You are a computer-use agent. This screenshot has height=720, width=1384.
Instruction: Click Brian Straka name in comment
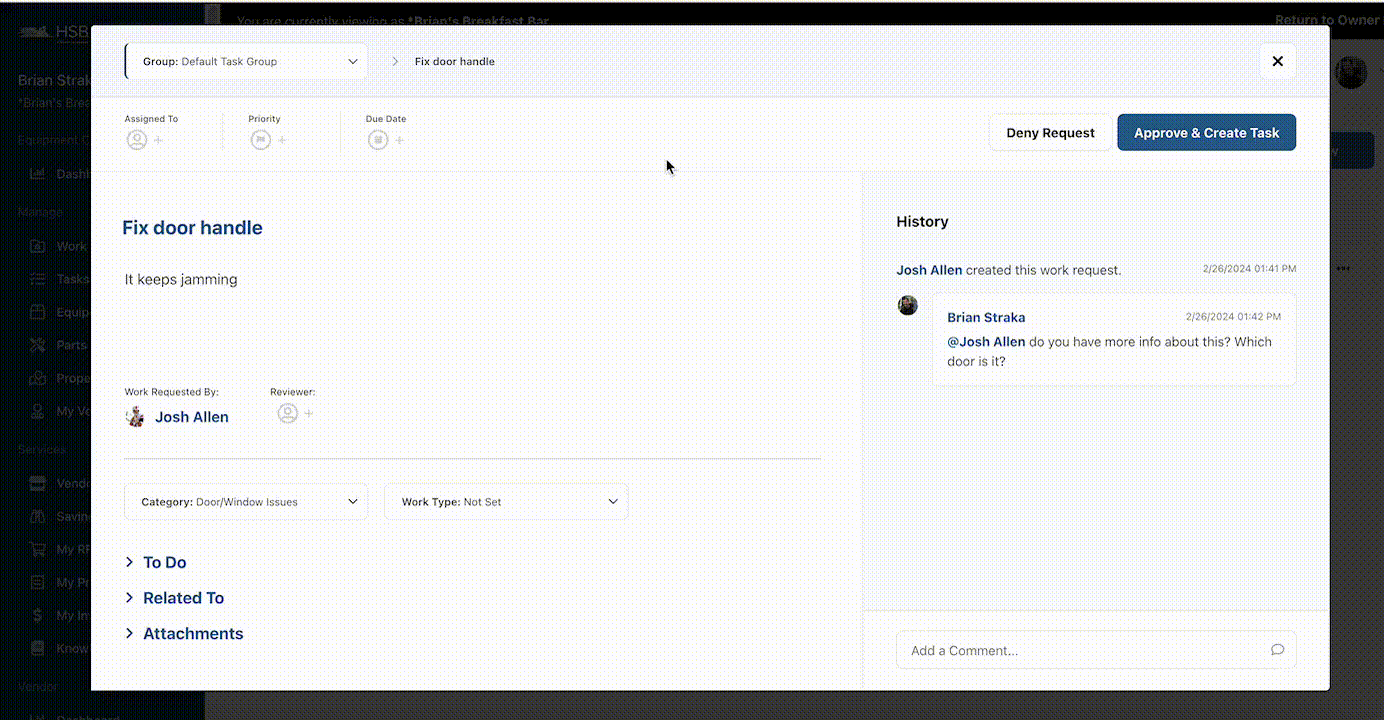(x=986, y=317)
